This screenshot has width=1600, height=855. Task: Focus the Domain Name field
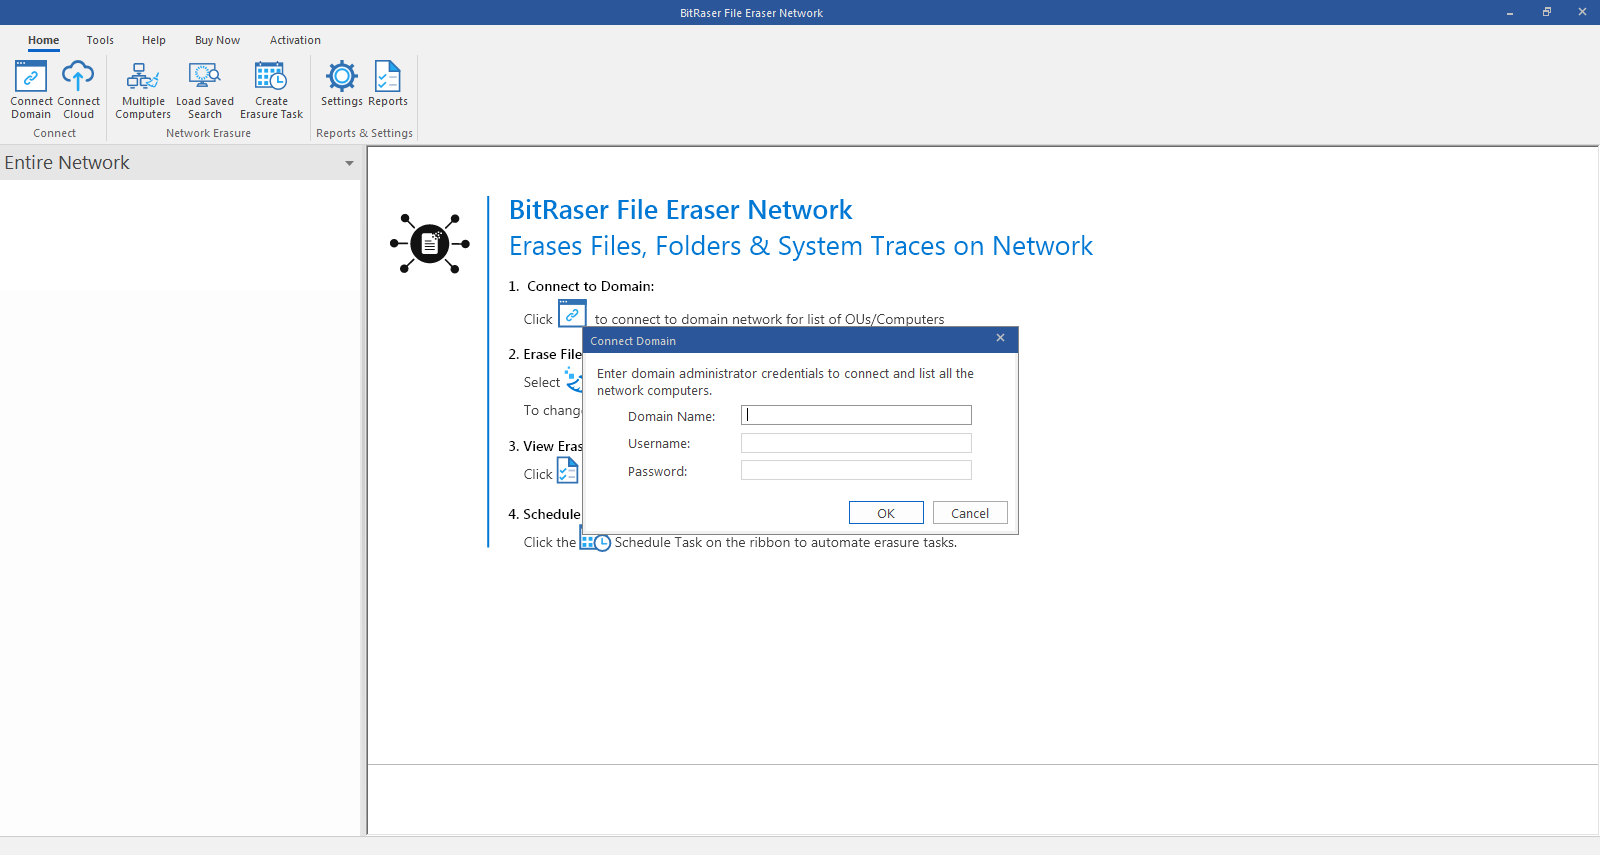856,415
